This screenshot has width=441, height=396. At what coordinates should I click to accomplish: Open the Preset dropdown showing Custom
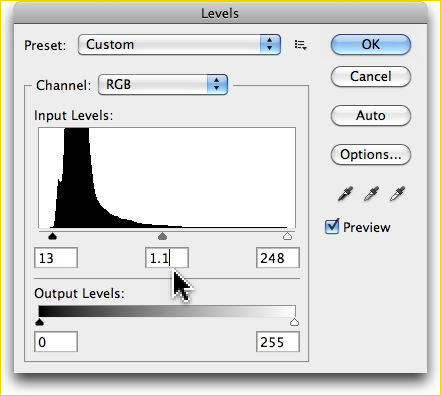tap(179, 45)
